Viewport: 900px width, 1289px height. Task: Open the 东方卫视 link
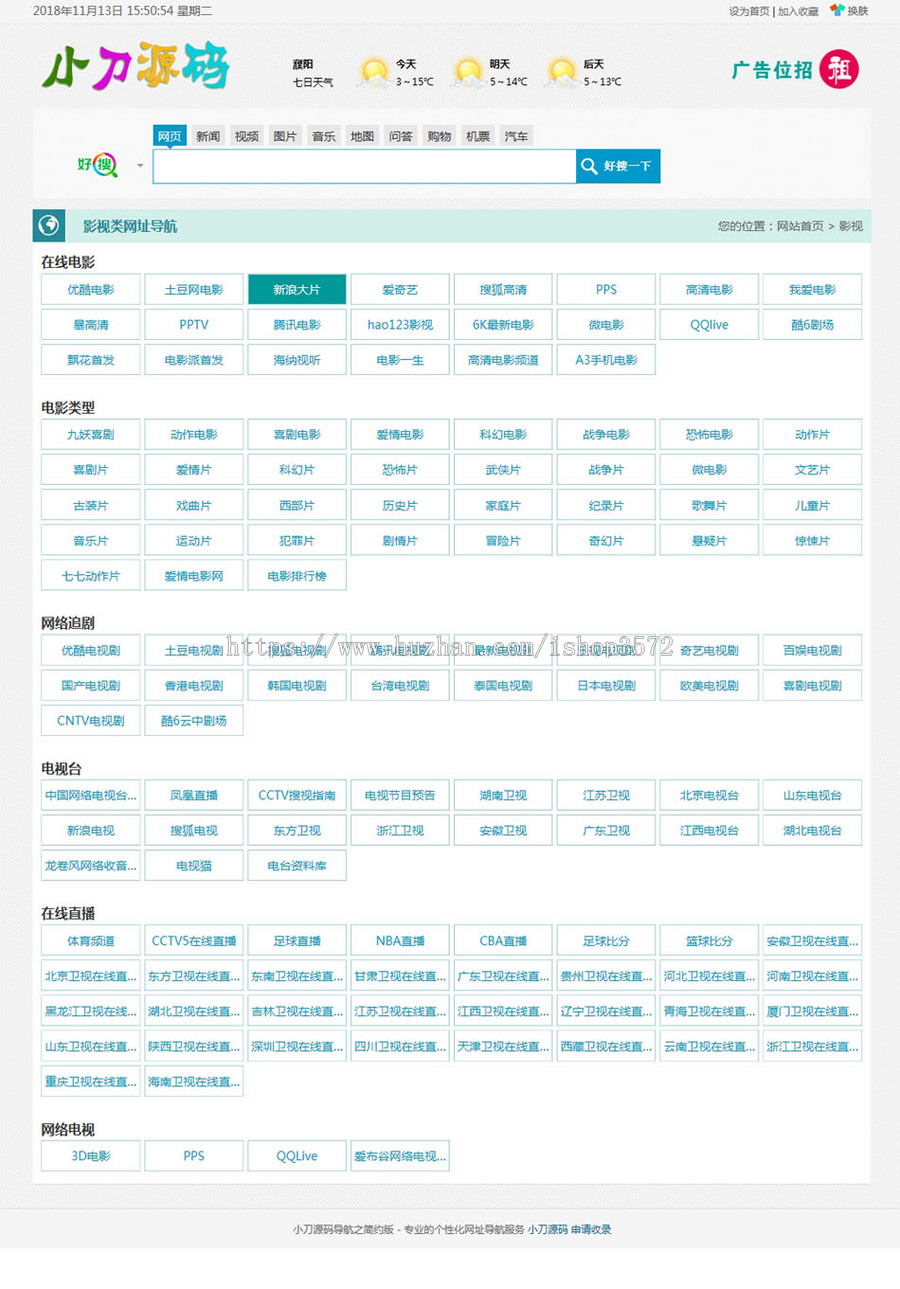297,831
